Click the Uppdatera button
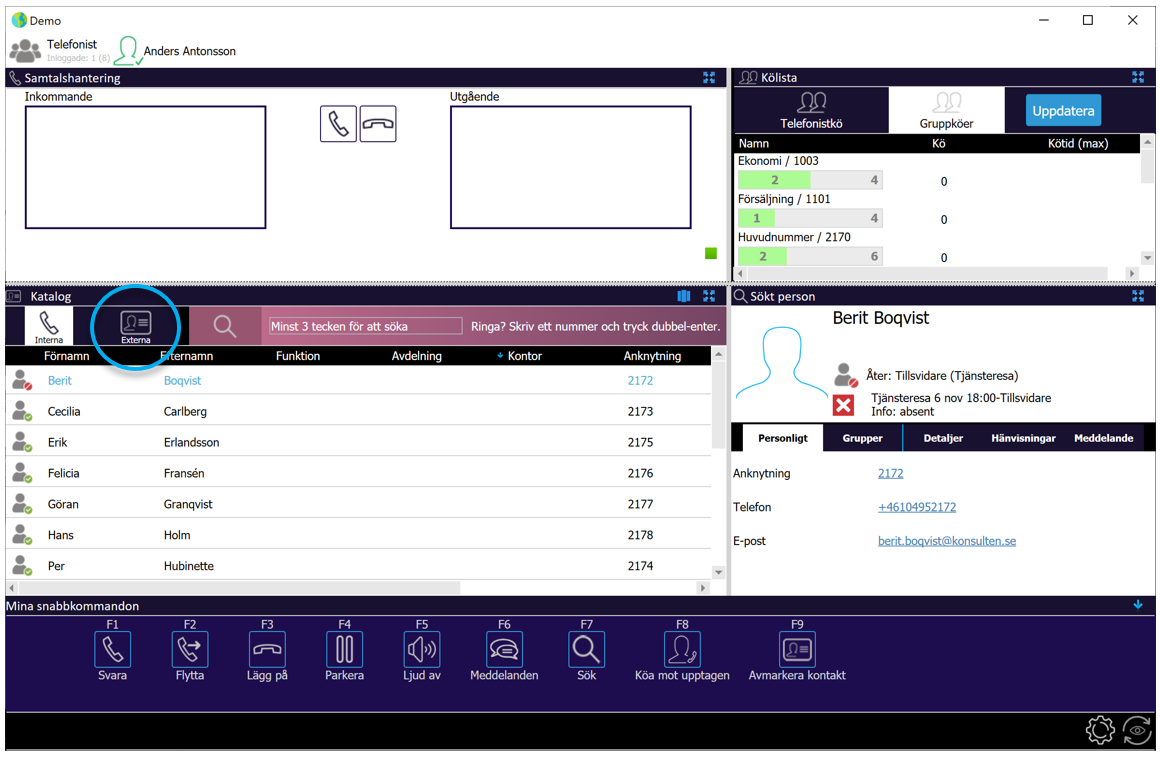The width and height of the screenshot is (1160, 758). pos(1063,111)
